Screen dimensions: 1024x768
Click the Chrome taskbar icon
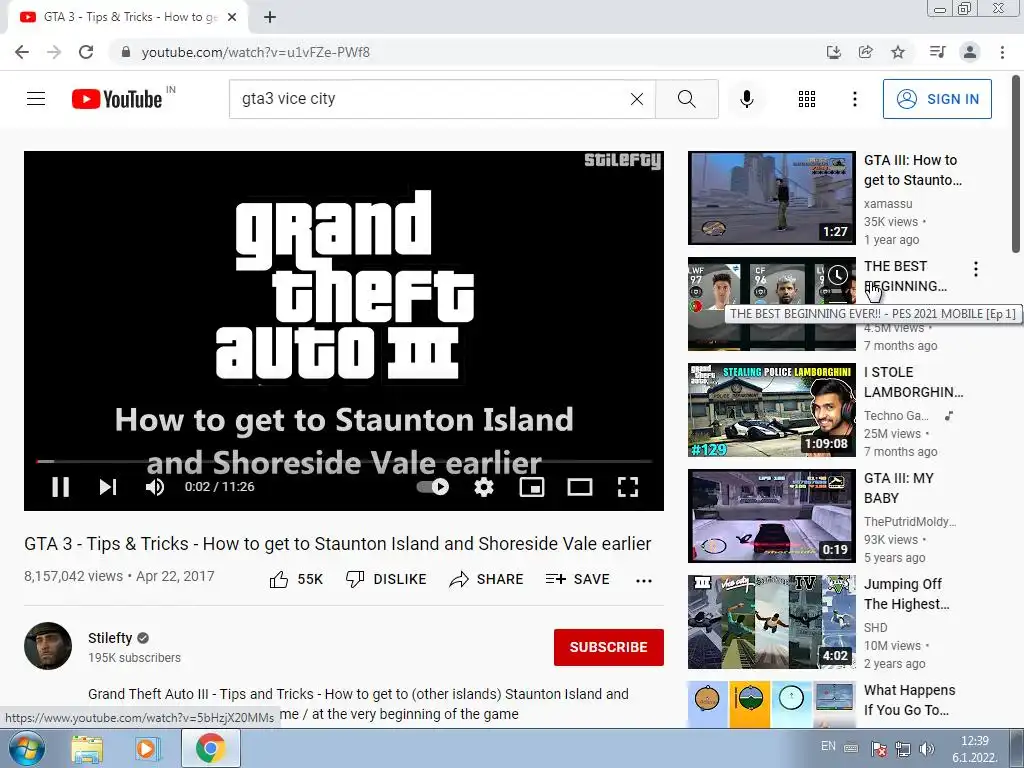point(210,749)
